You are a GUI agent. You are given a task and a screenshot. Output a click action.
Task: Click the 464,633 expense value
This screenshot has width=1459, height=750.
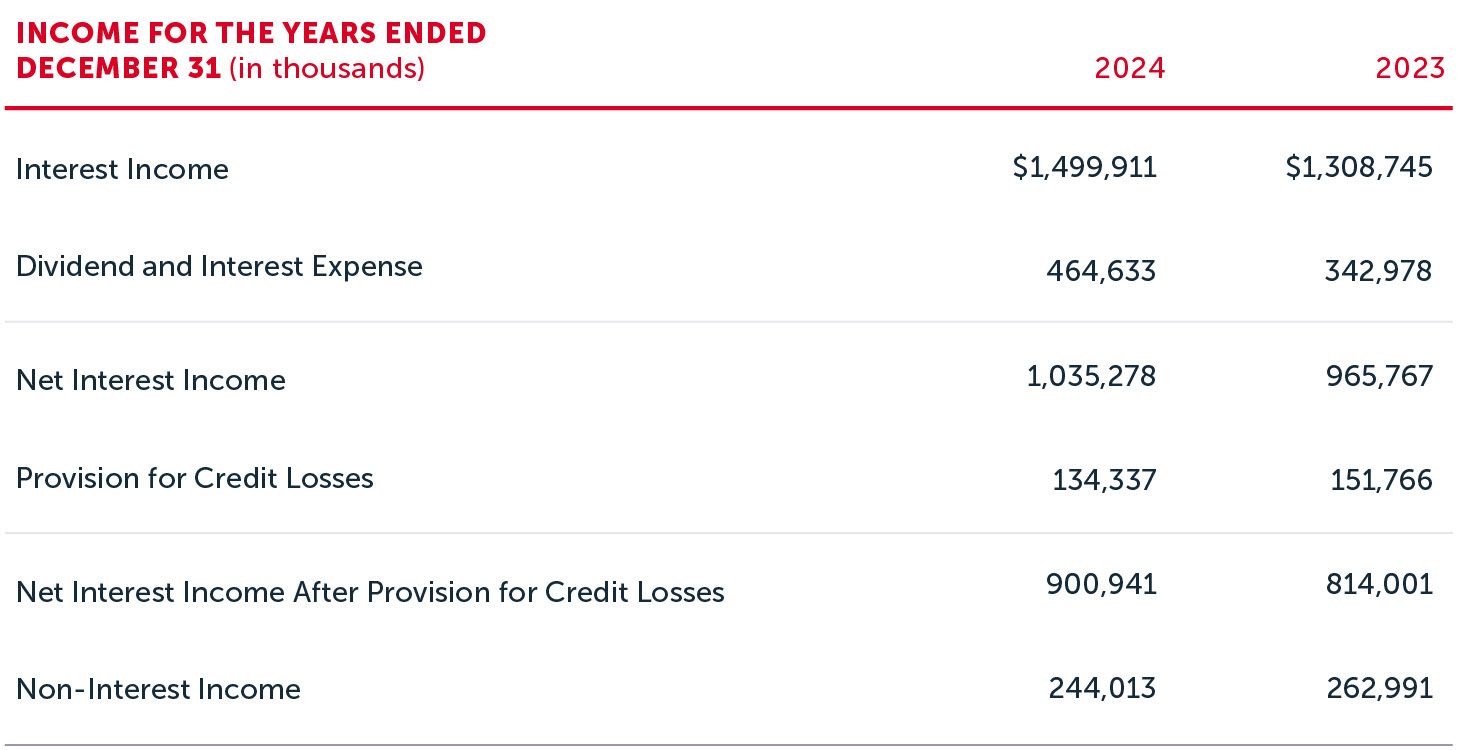click(x=1101, y=271)
